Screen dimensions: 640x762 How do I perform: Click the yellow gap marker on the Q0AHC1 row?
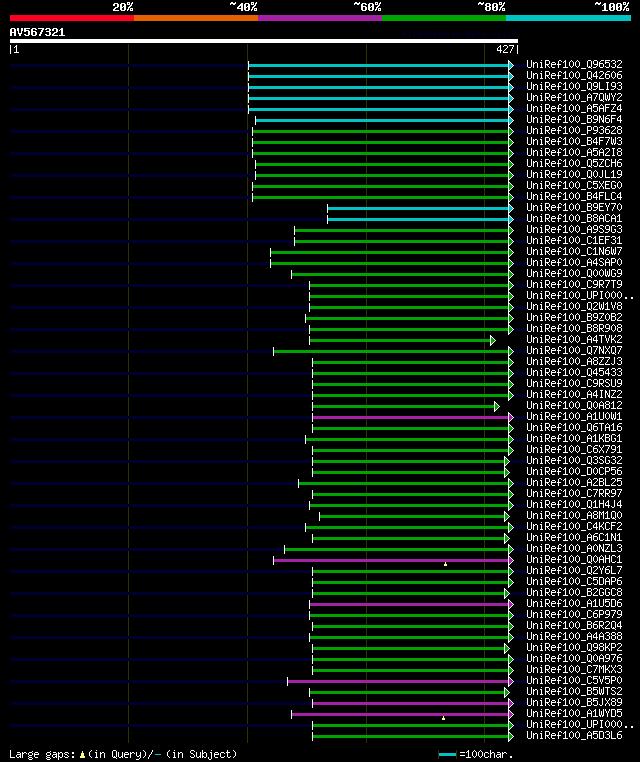click(x=445, y=564)
